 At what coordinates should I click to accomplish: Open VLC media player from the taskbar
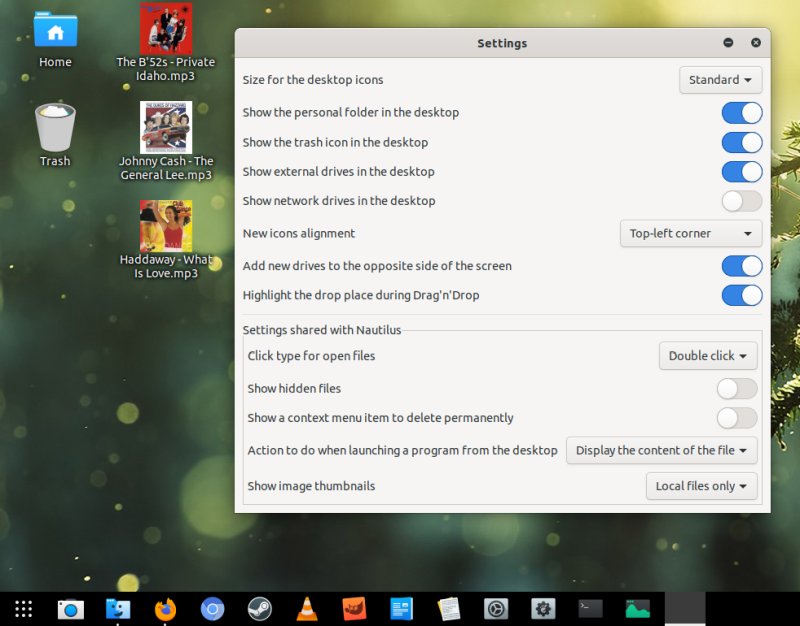306,608
